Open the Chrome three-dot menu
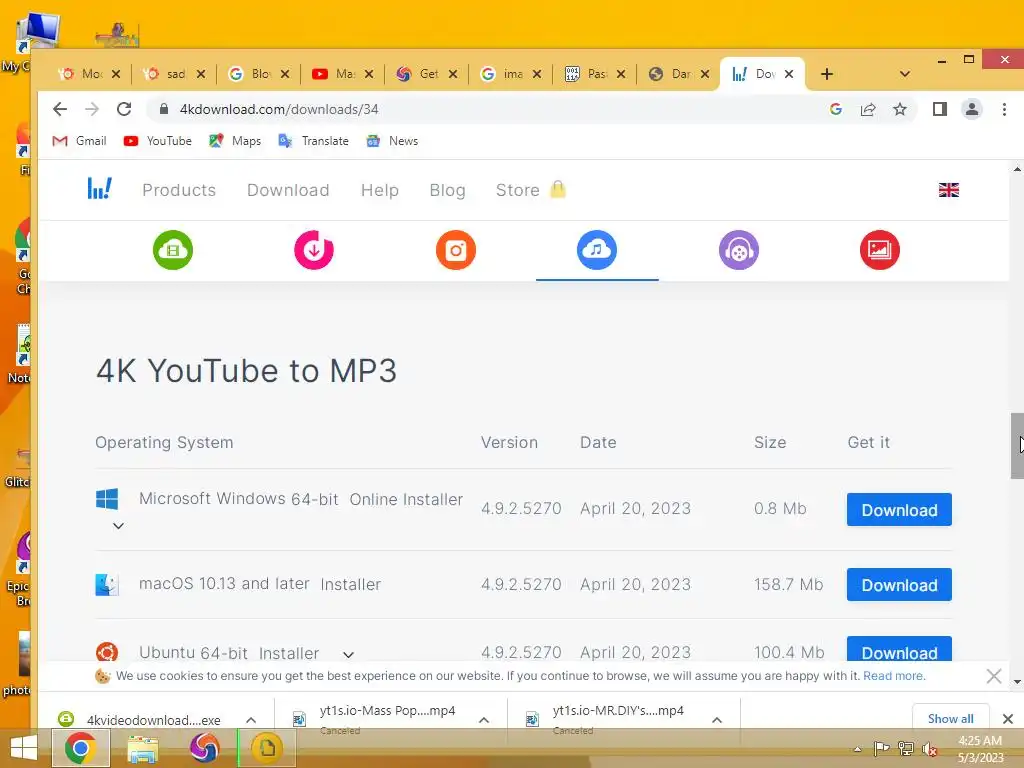1024x768 pixels. coord(1004,109)
